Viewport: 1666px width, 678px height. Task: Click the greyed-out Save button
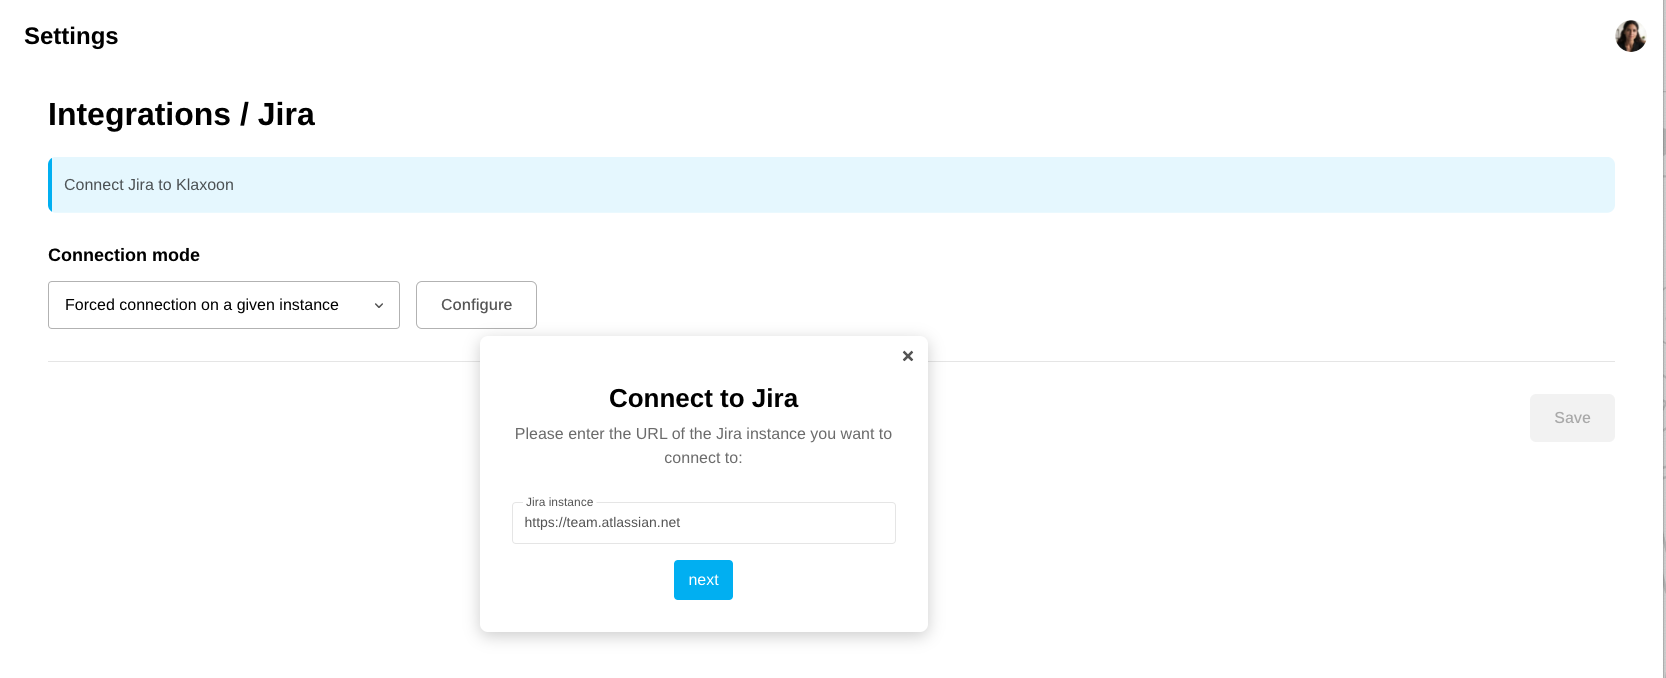[1571, 418]
